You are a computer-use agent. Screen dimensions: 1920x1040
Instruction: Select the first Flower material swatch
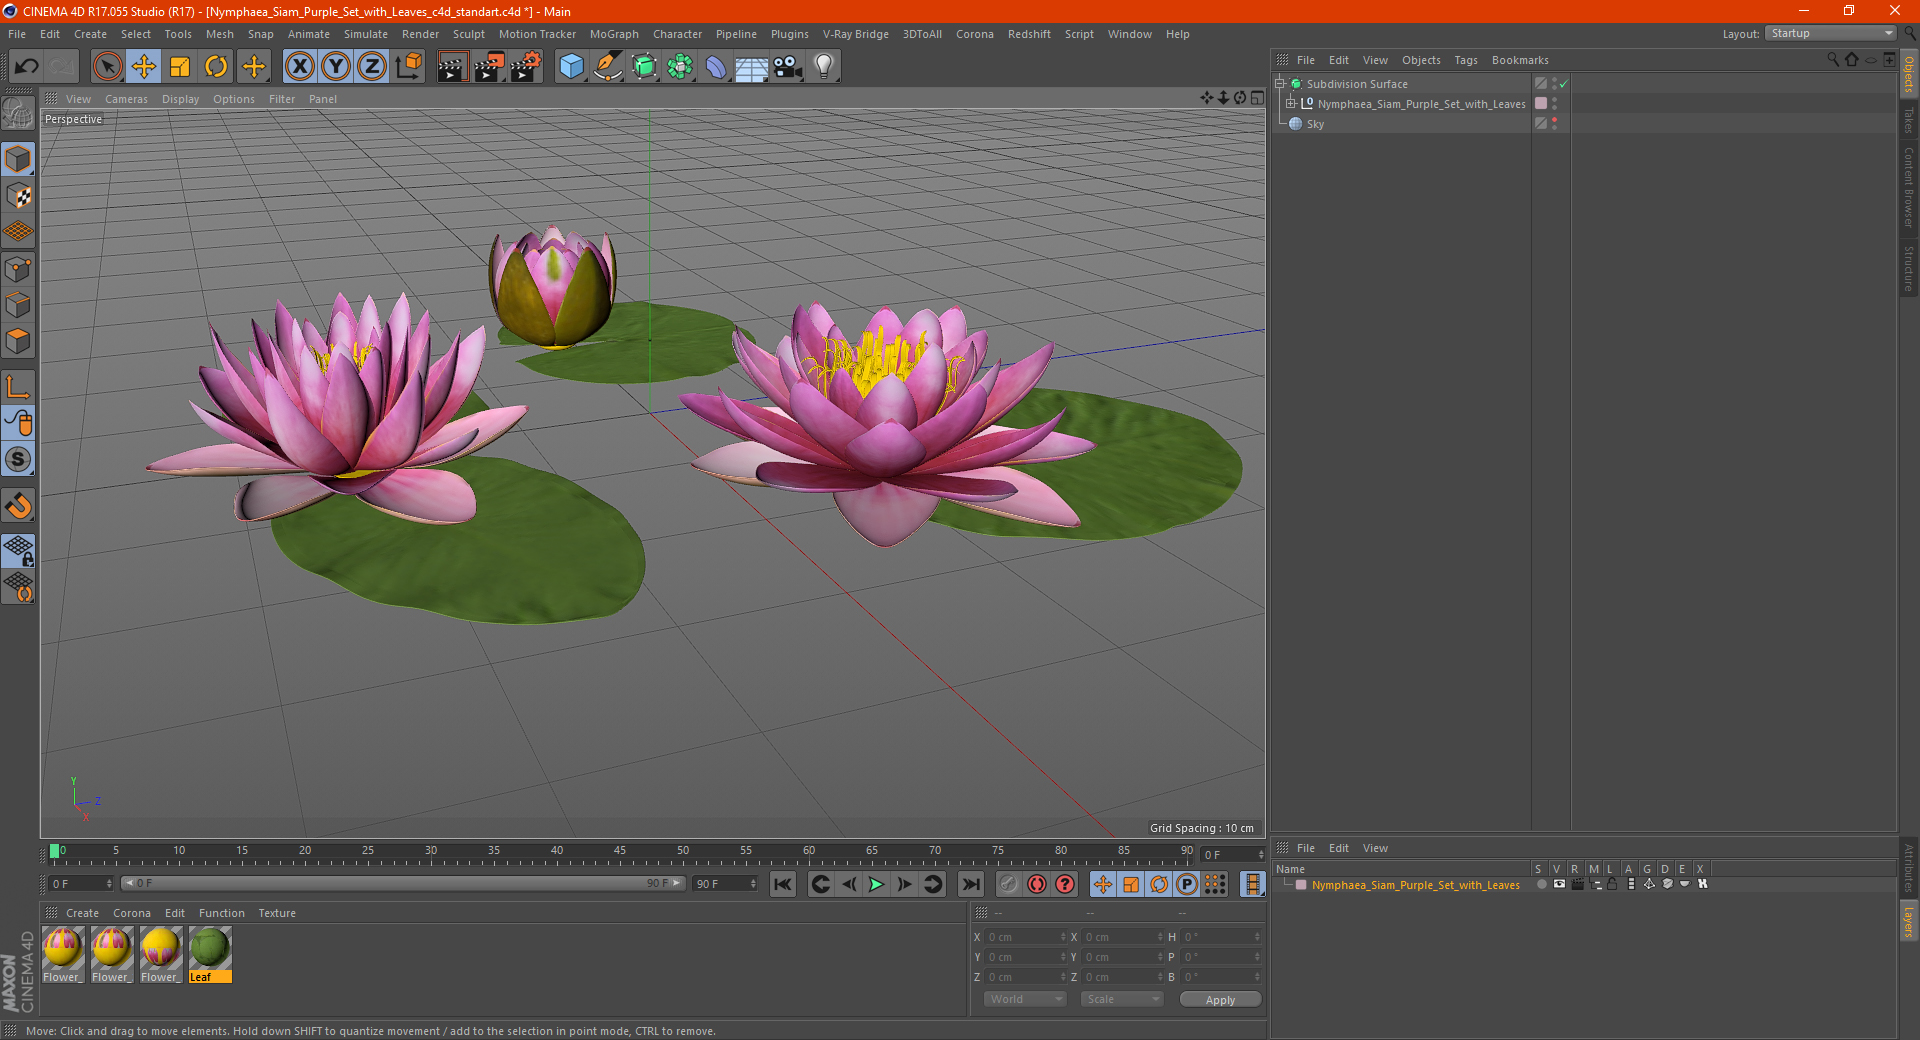(x=62, y=955)
